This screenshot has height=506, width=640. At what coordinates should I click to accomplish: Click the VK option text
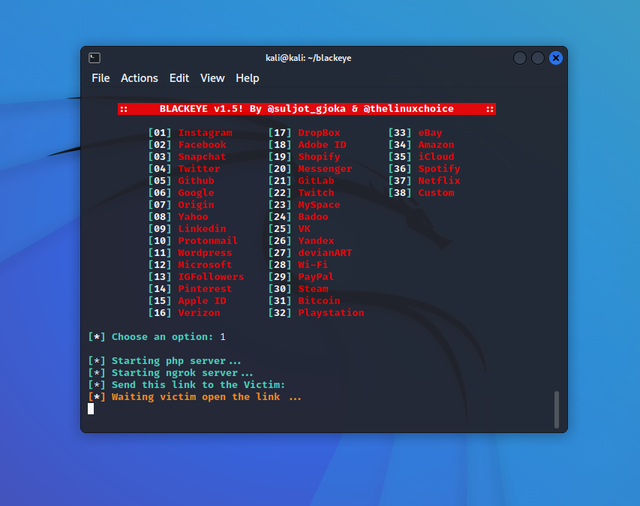tap(304, 229)
